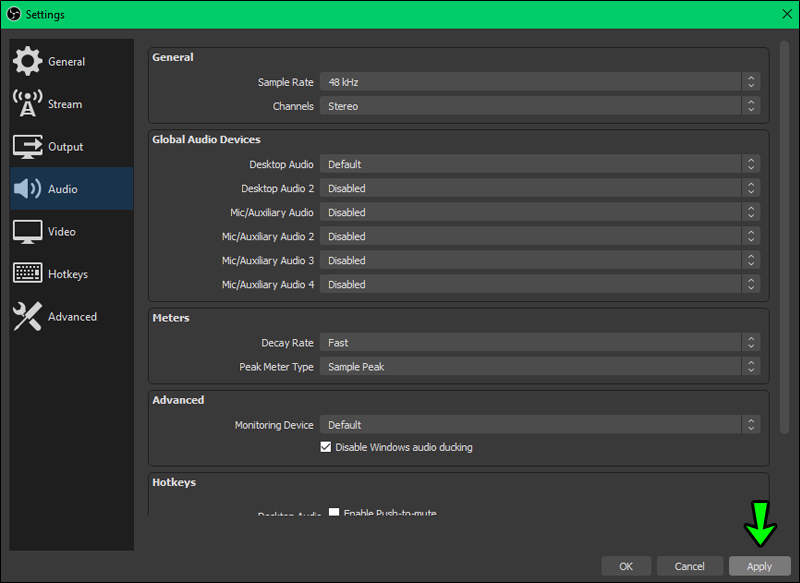This screenshot has width=800, height=583.
Task: Open Advanced wrench tools icon
Action: point(27,317)
